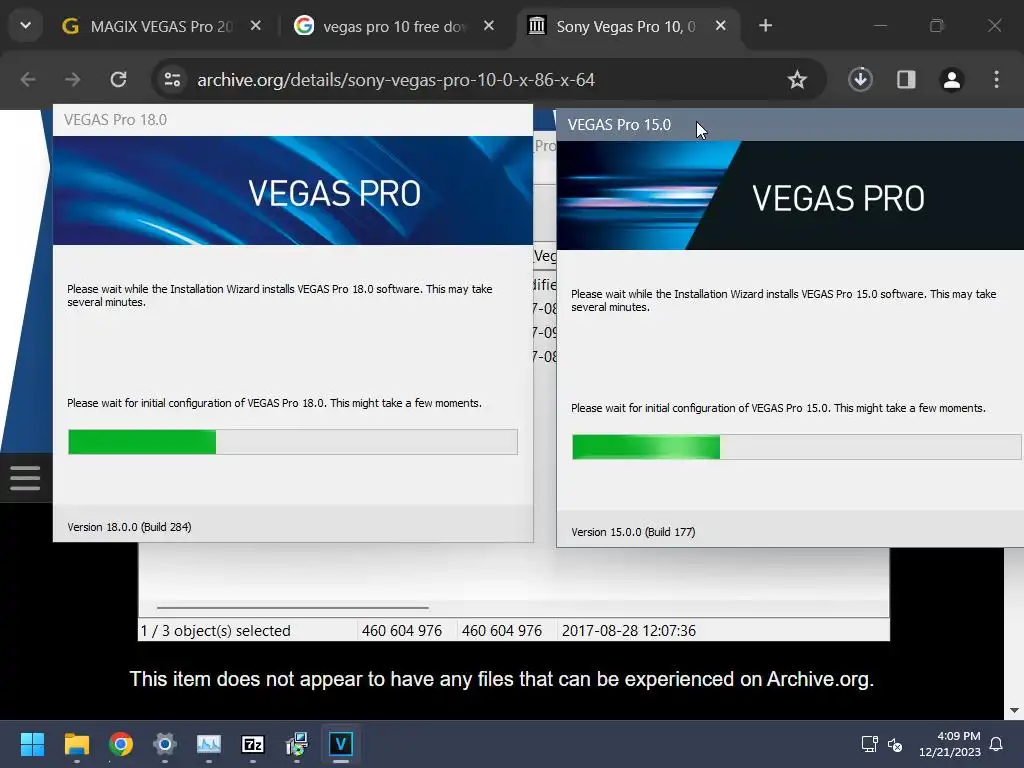Image resolution: width=1024 pixels, height=768 pixels.
Task: Toggle the Chrome side panel
Action: point(906,80)
